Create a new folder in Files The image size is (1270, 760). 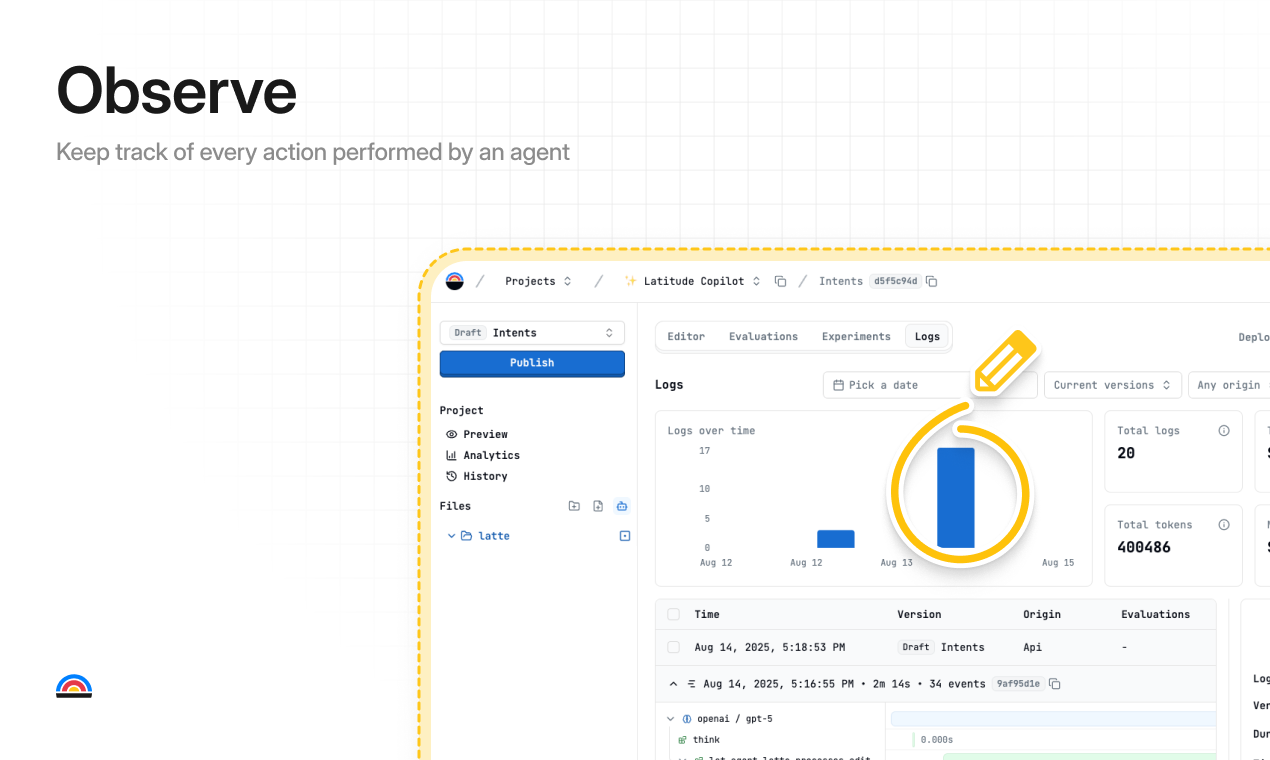coord(574,506)
